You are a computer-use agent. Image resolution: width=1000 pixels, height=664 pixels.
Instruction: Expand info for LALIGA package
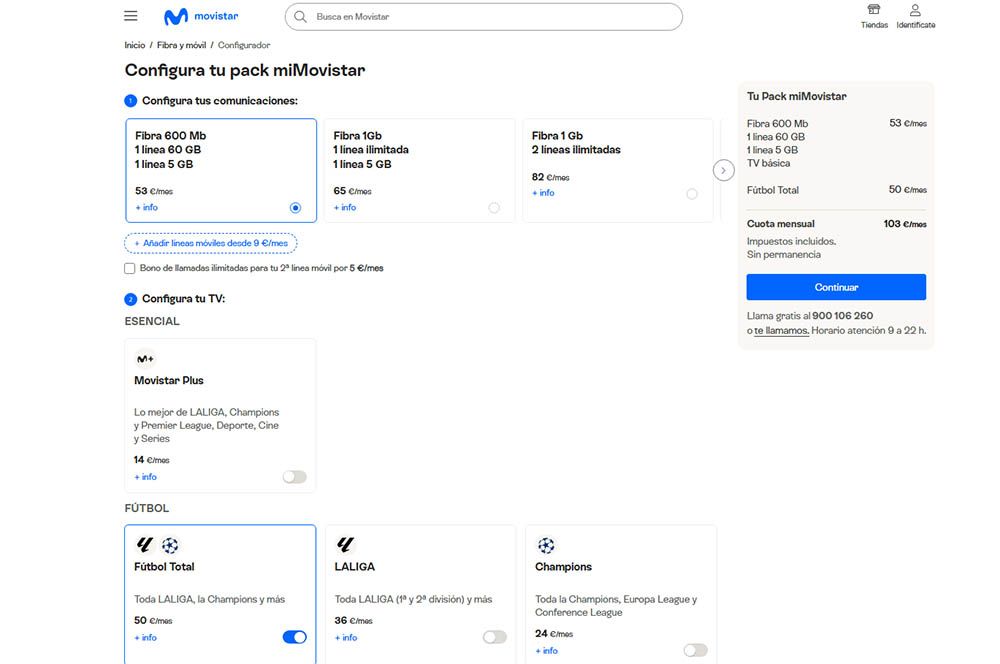(x=346, y=637)
